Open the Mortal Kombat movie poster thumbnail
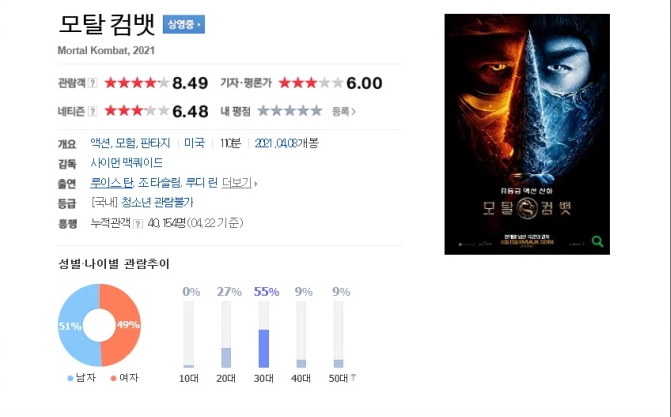The width and height of the screenshot is (671, 417). [527, 134]
